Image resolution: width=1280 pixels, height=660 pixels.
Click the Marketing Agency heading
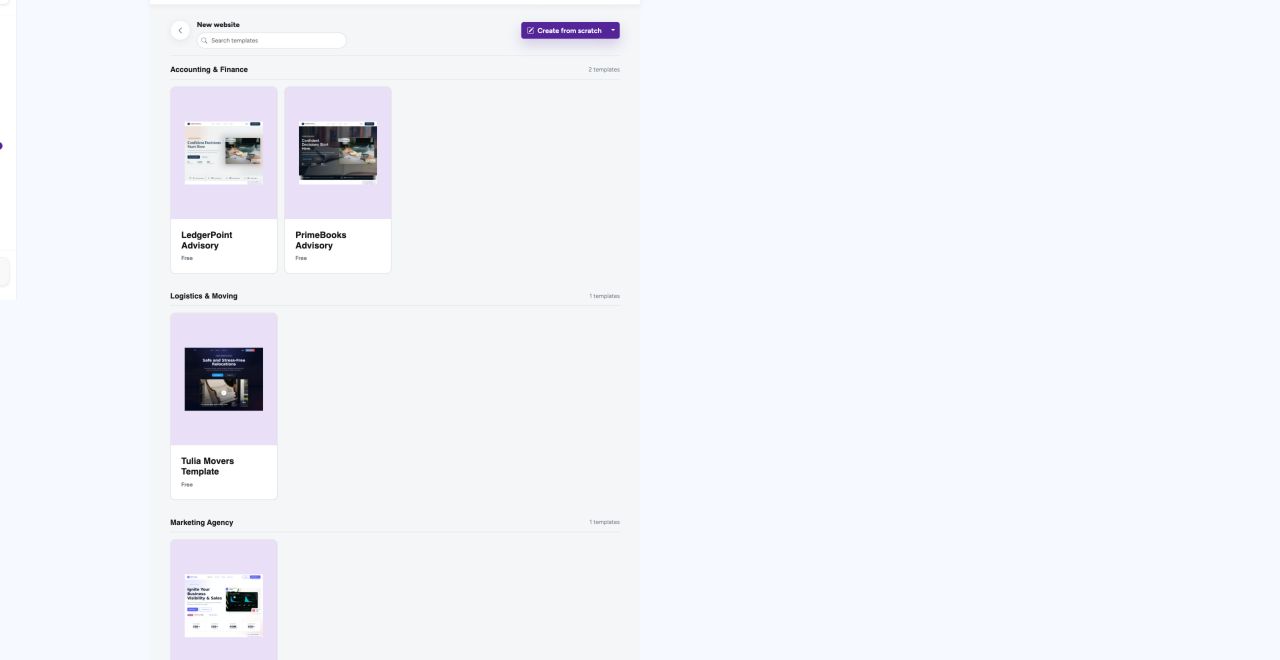(x=202, y=523)
